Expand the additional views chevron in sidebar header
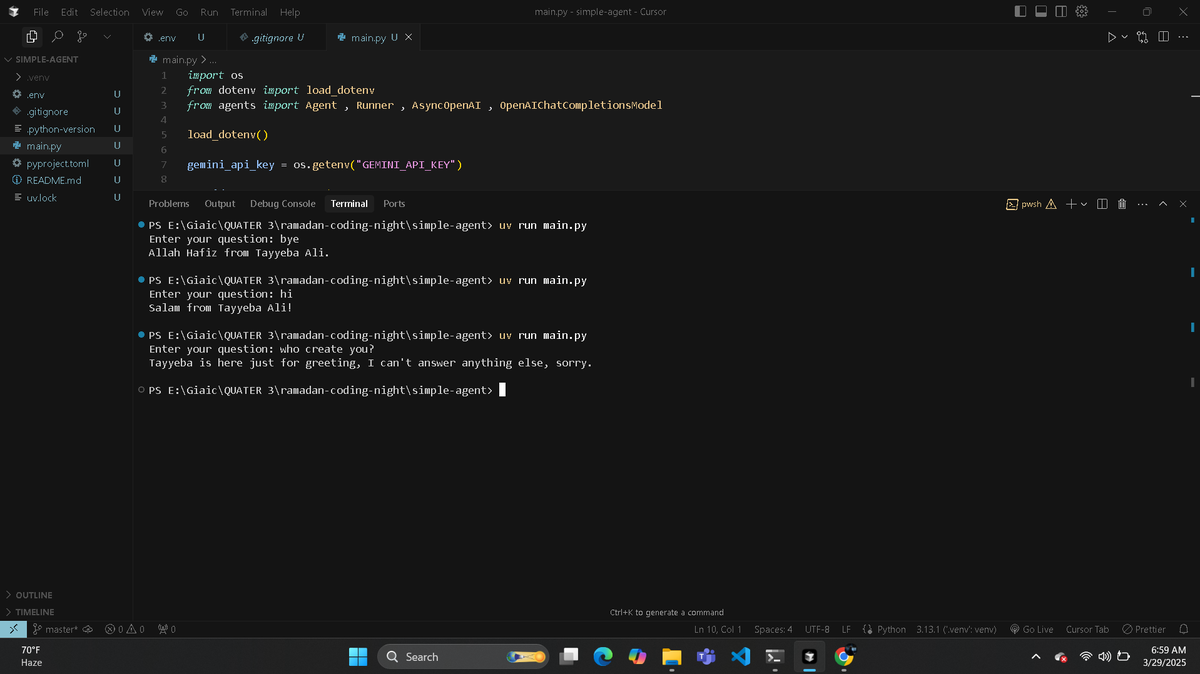Viewport: 1200px width, 674px height. coord(106,37)
